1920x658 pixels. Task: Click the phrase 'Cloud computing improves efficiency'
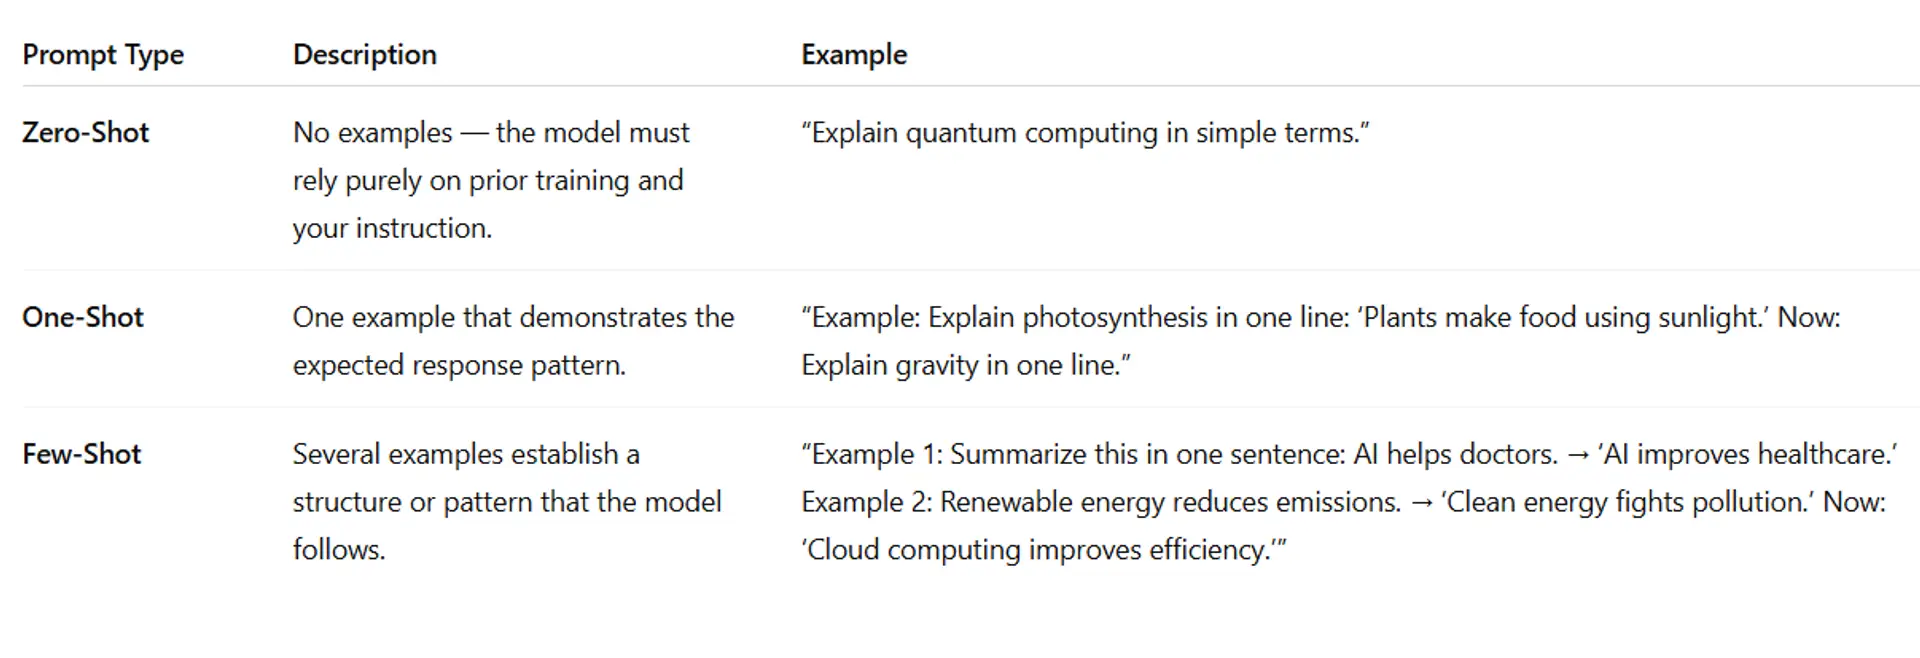click(1038, 550)
